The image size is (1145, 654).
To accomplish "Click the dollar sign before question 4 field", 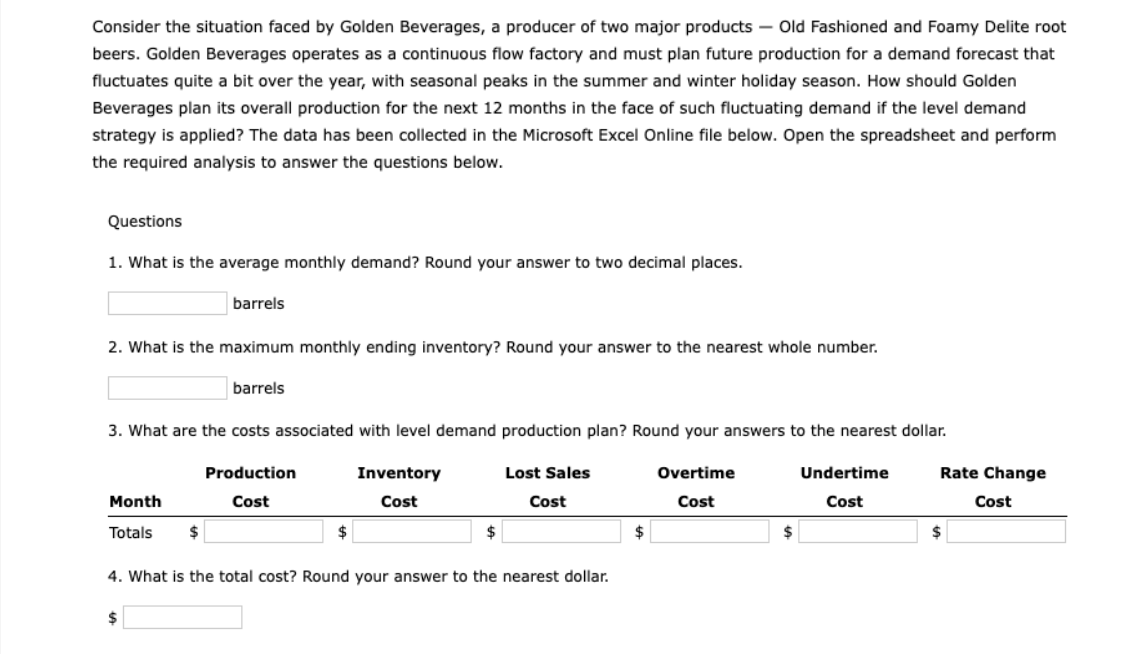I will click(109, 616).
